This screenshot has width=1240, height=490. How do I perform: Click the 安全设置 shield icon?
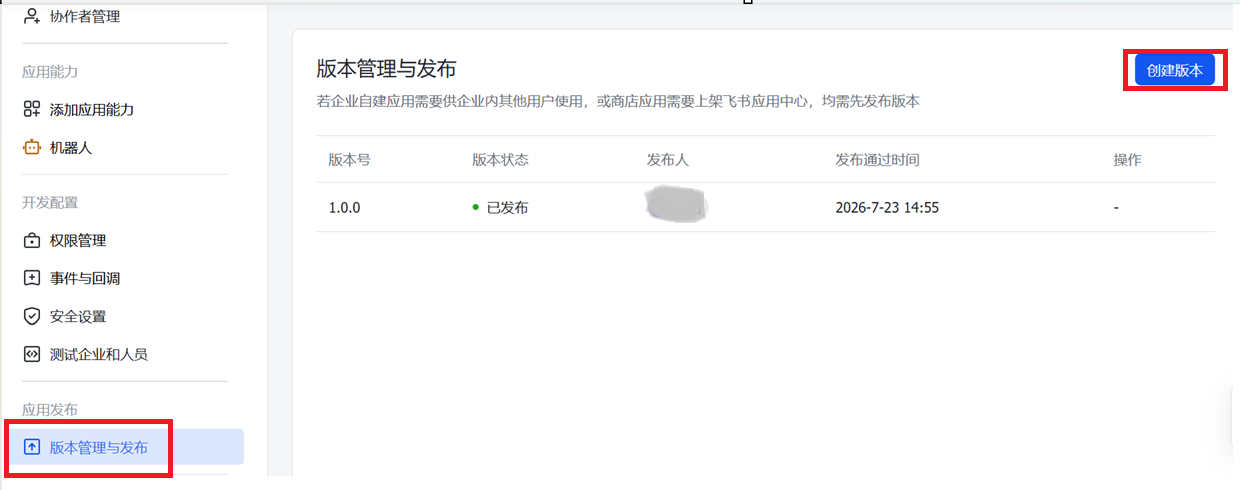pos(32,316)
